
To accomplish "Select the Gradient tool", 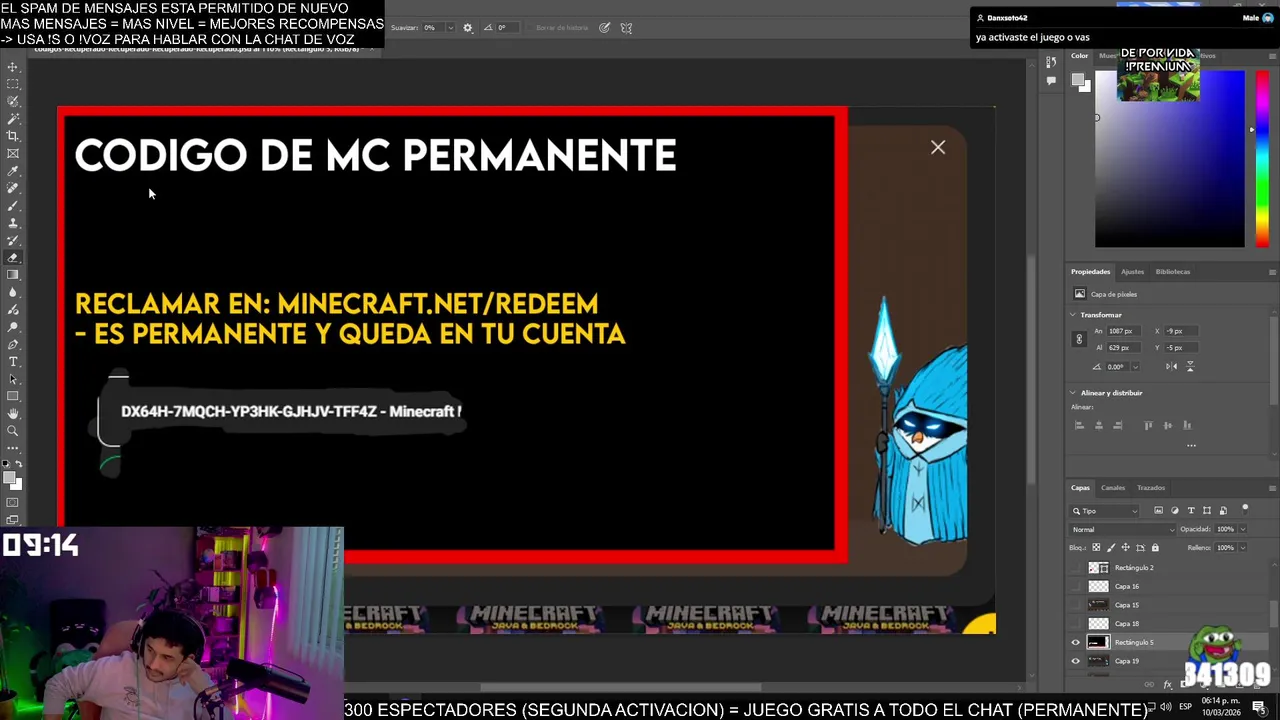I will pyautogui.click(x=13, y=275).
